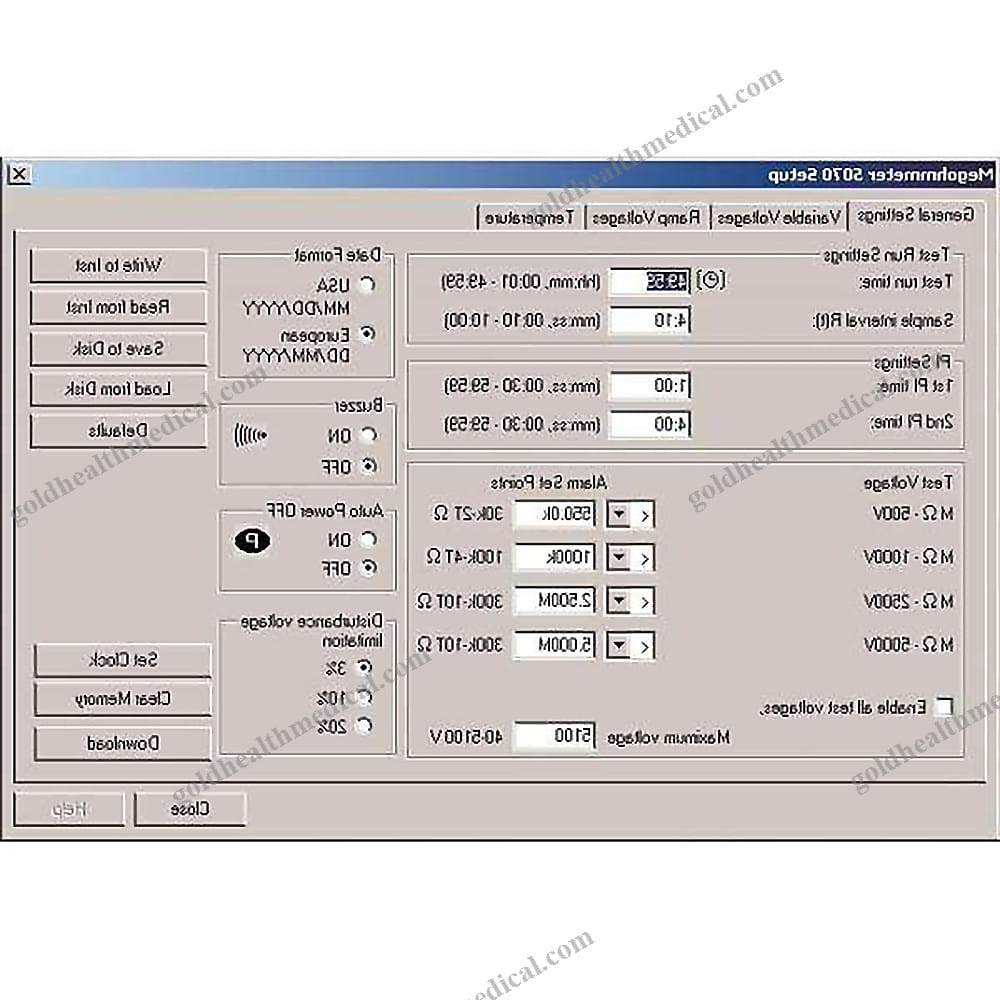Click the Download button

pos(122,744)
